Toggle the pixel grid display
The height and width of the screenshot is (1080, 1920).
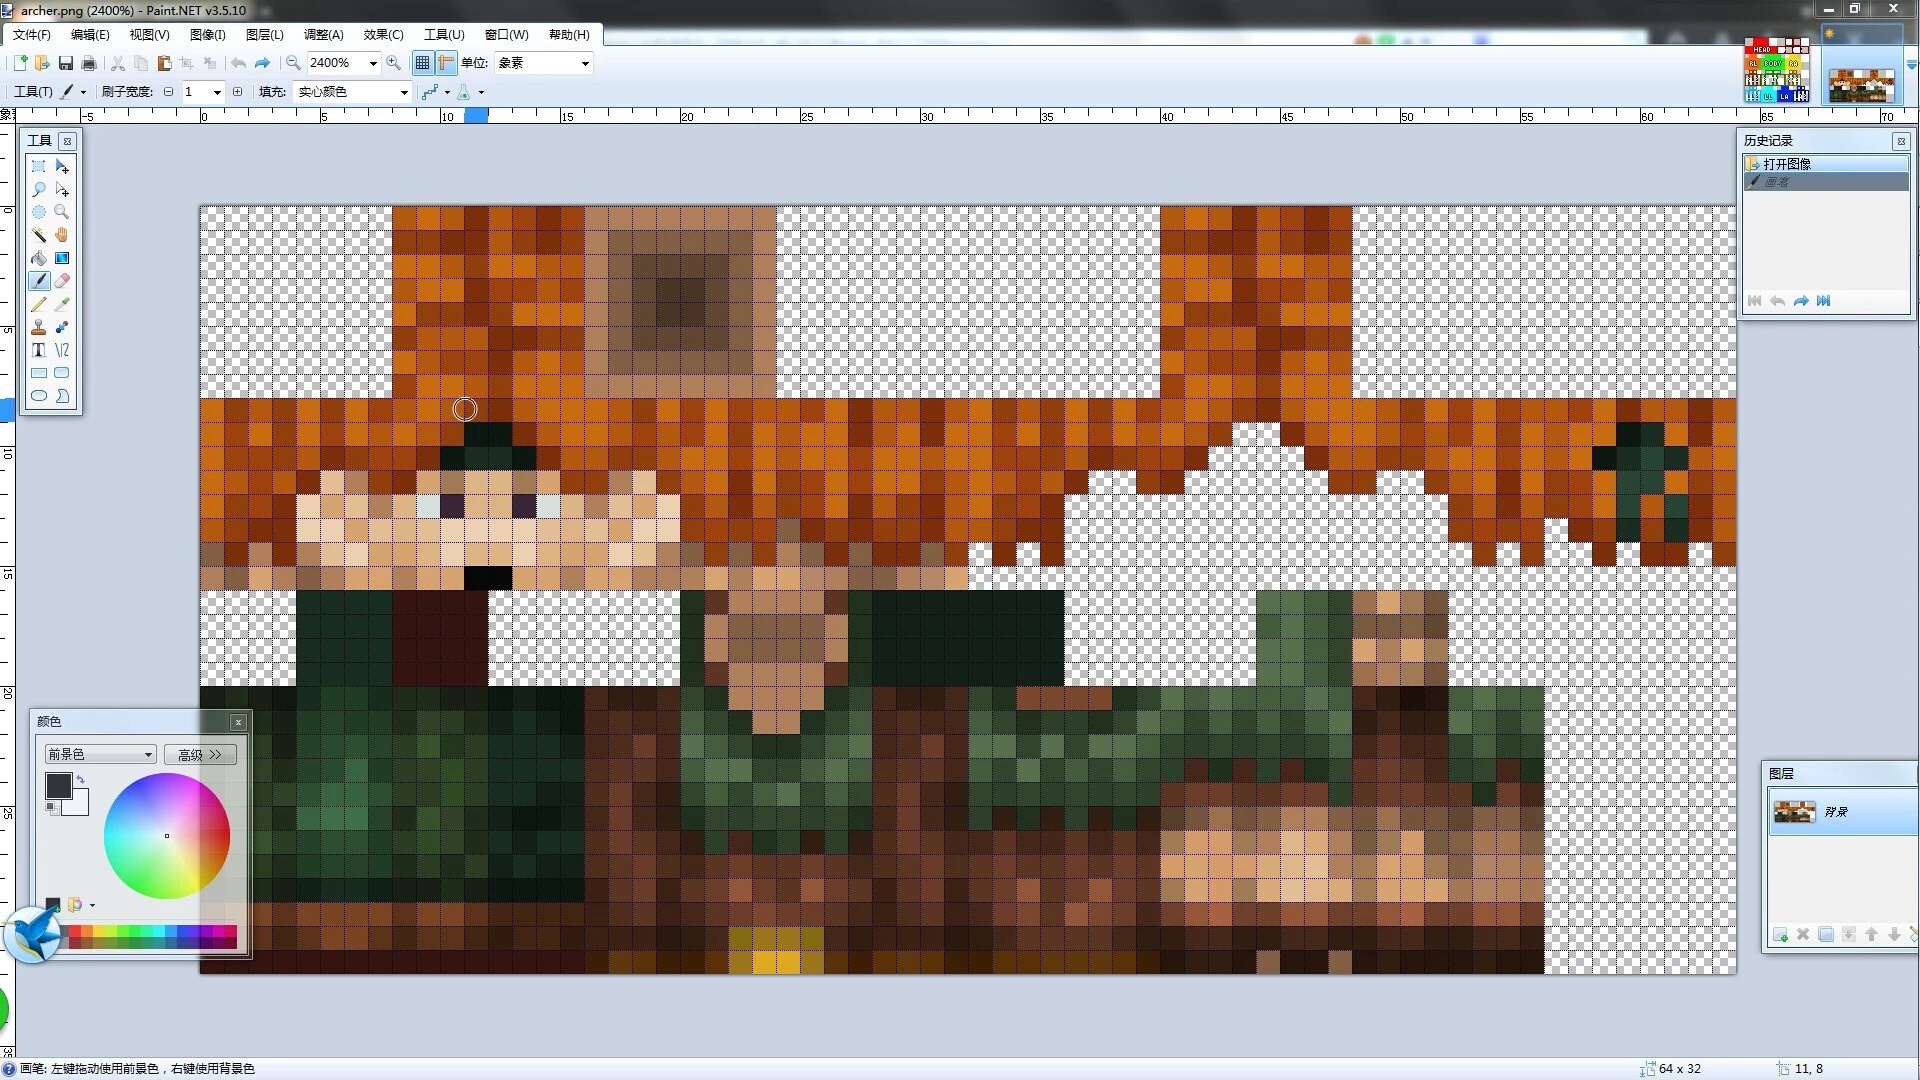point(422,63)
